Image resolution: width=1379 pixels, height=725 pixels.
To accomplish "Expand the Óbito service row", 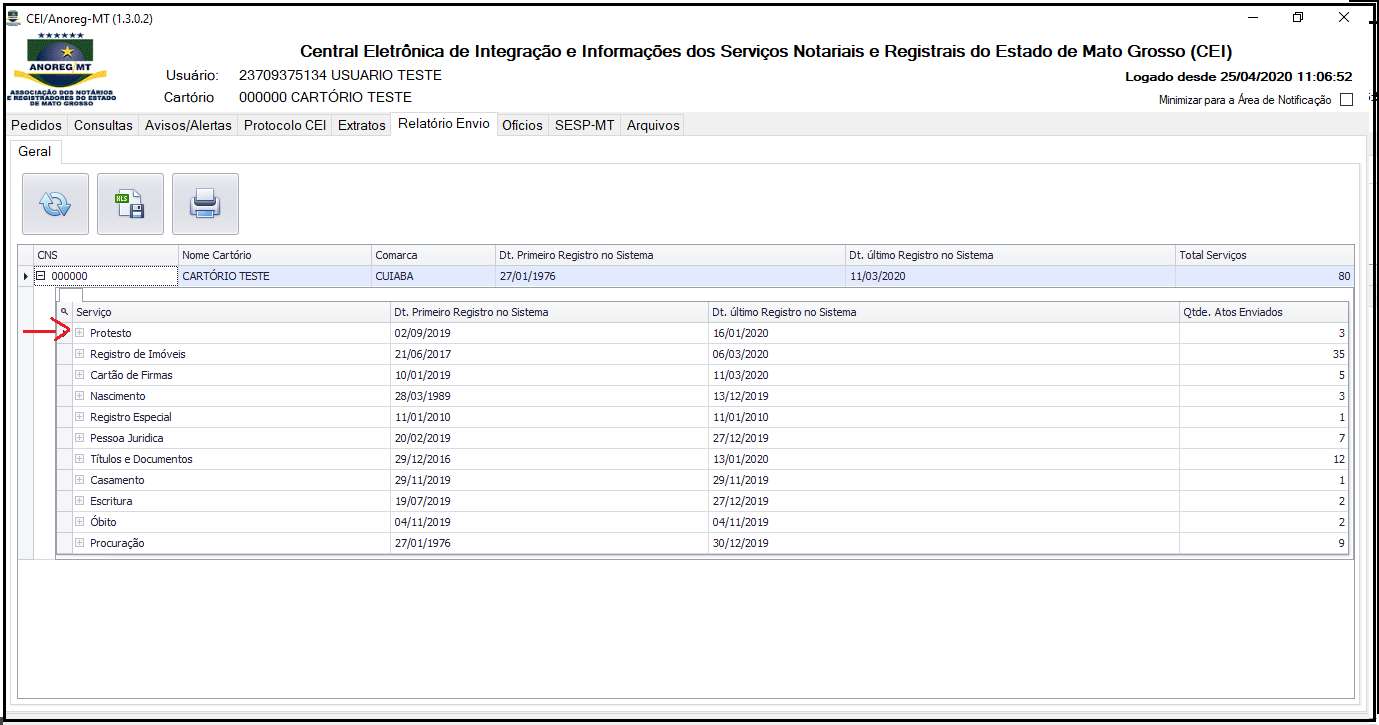I will tap(80, 522).
